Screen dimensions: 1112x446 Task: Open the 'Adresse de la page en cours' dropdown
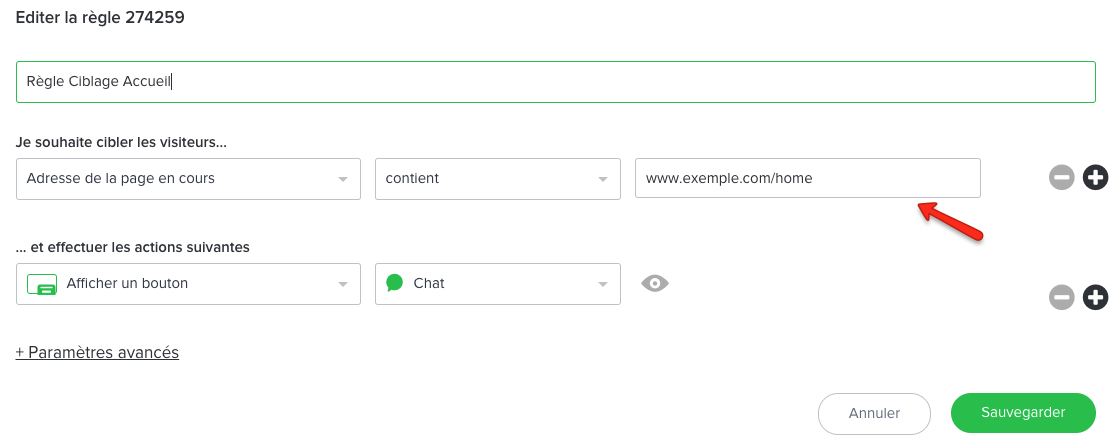(188, 179)
